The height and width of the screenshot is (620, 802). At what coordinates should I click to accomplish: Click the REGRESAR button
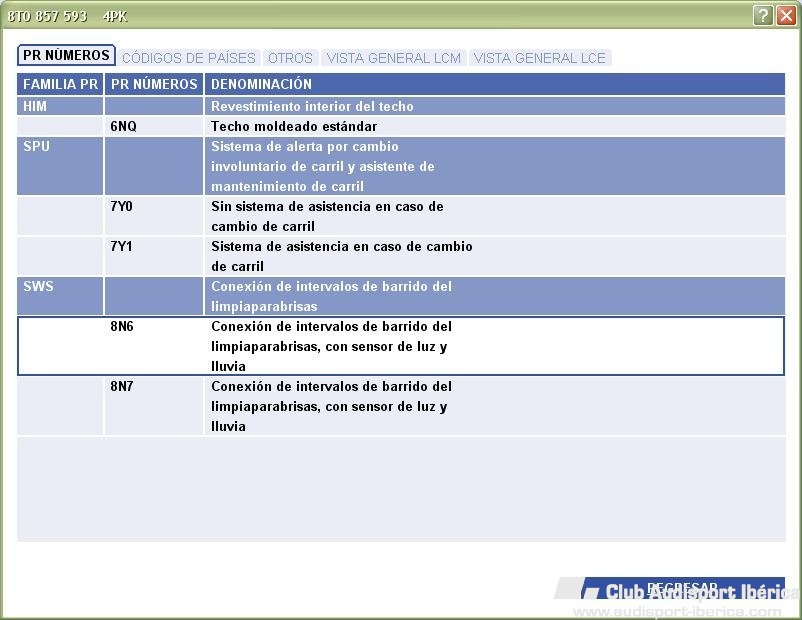click(683, 588)
